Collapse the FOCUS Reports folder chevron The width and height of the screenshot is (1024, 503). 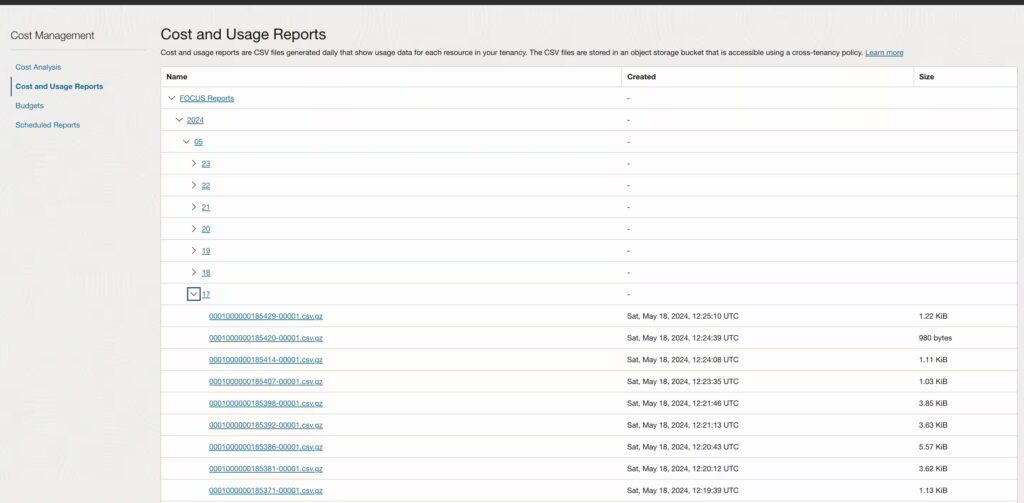(172, 98)
